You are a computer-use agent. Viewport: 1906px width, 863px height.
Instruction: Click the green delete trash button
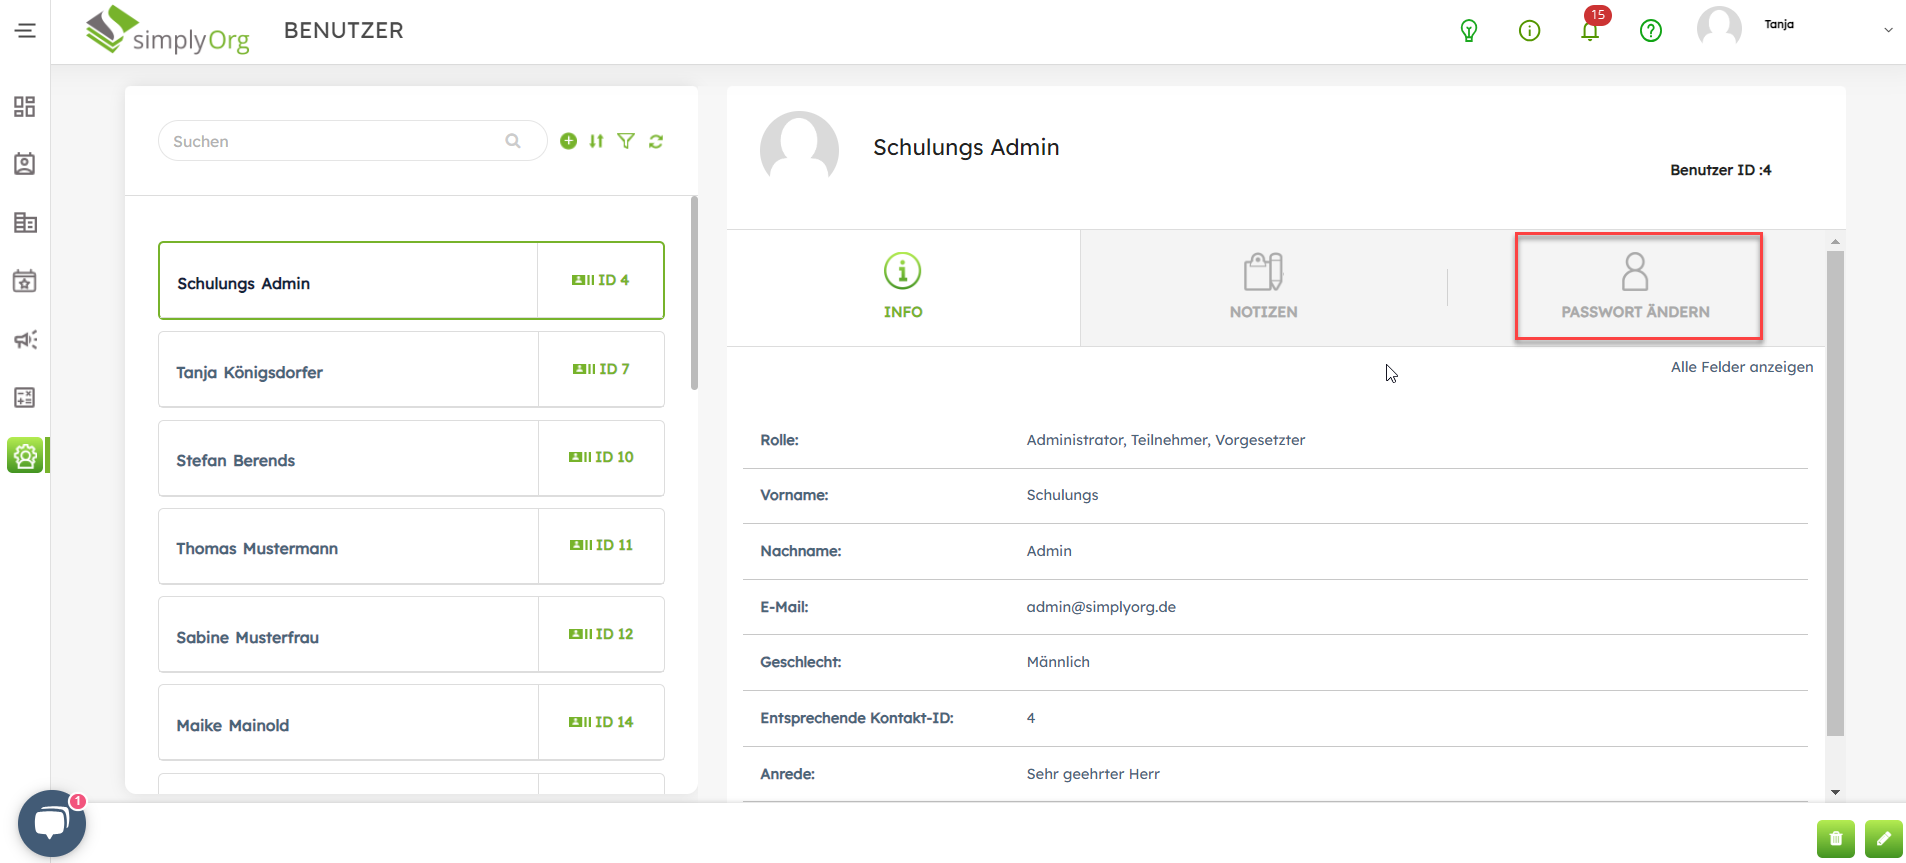pyautogui.click(x=1835, y=839)
